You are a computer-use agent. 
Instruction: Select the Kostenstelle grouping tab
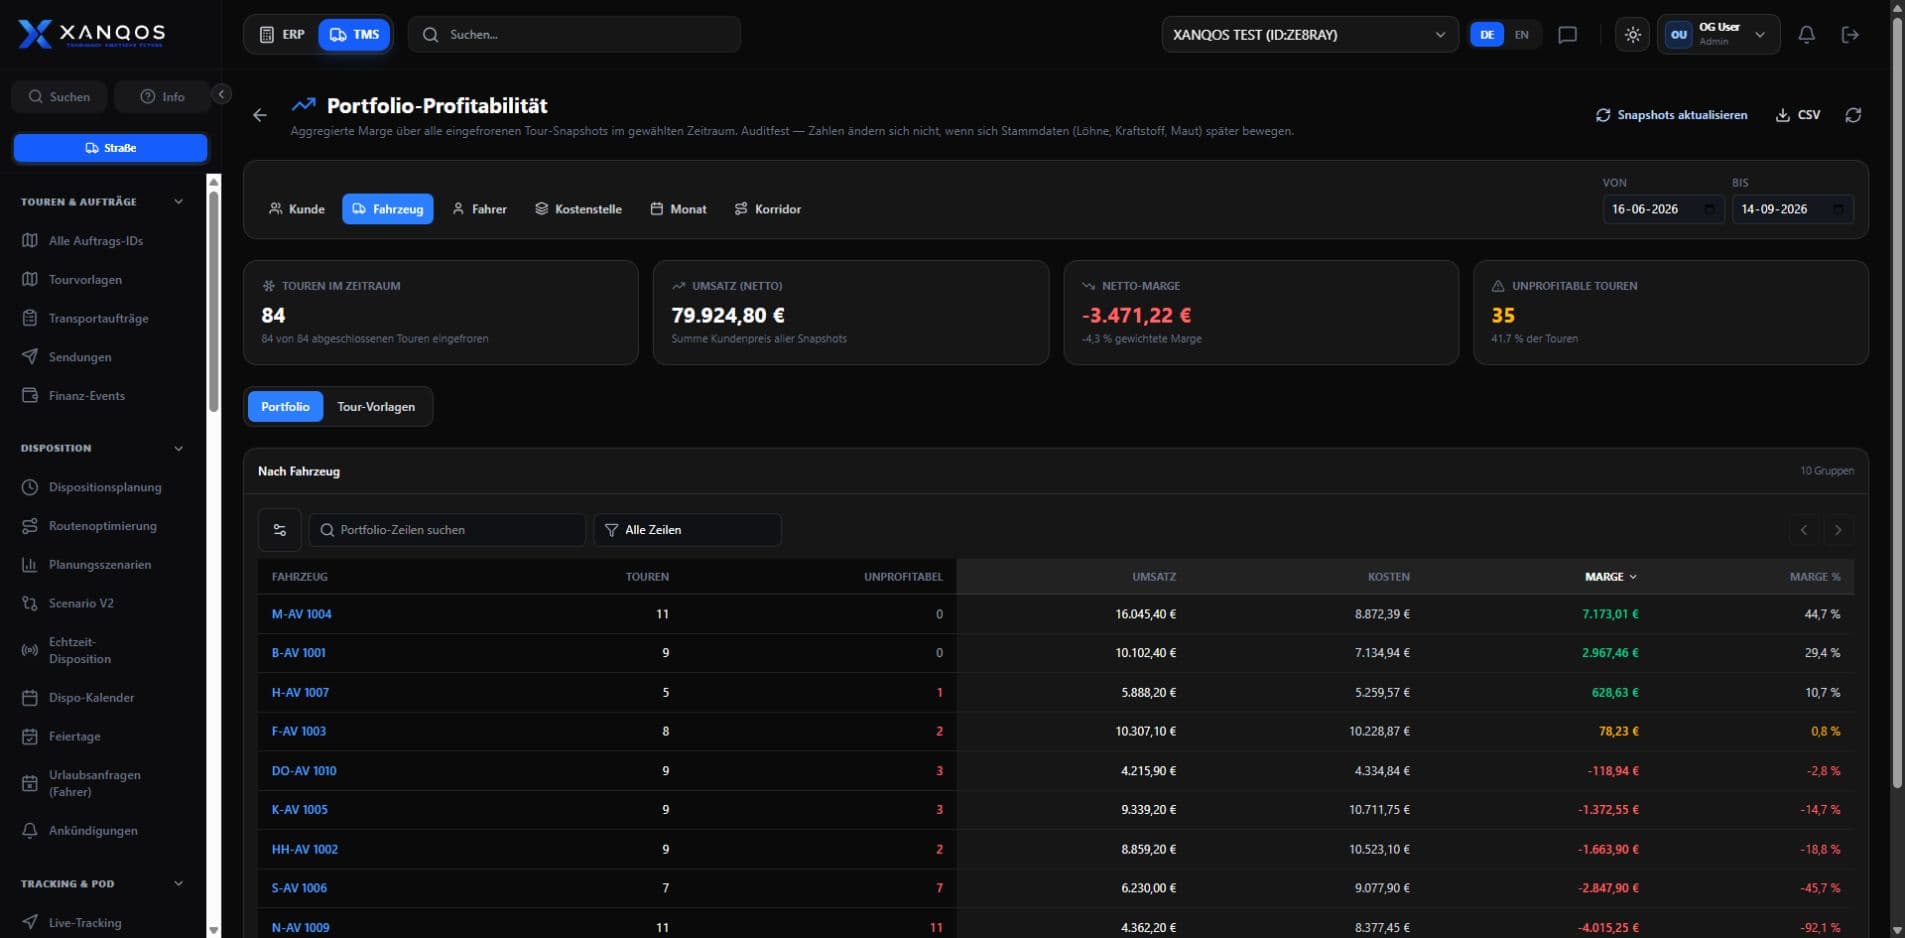click(578, 209)
